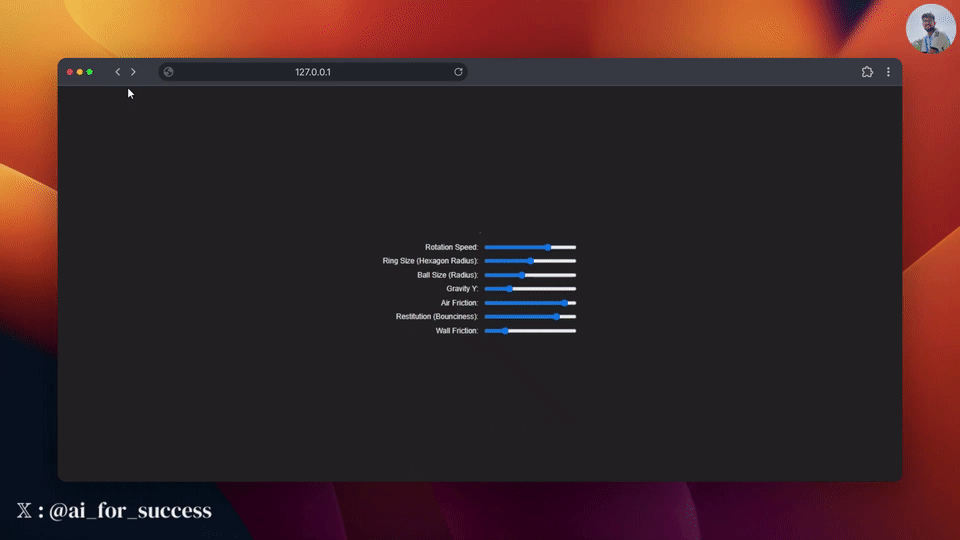The height and width of the screenshot is (540, 960).
Task: Click the Wall Friction text label
Action: 456,331
